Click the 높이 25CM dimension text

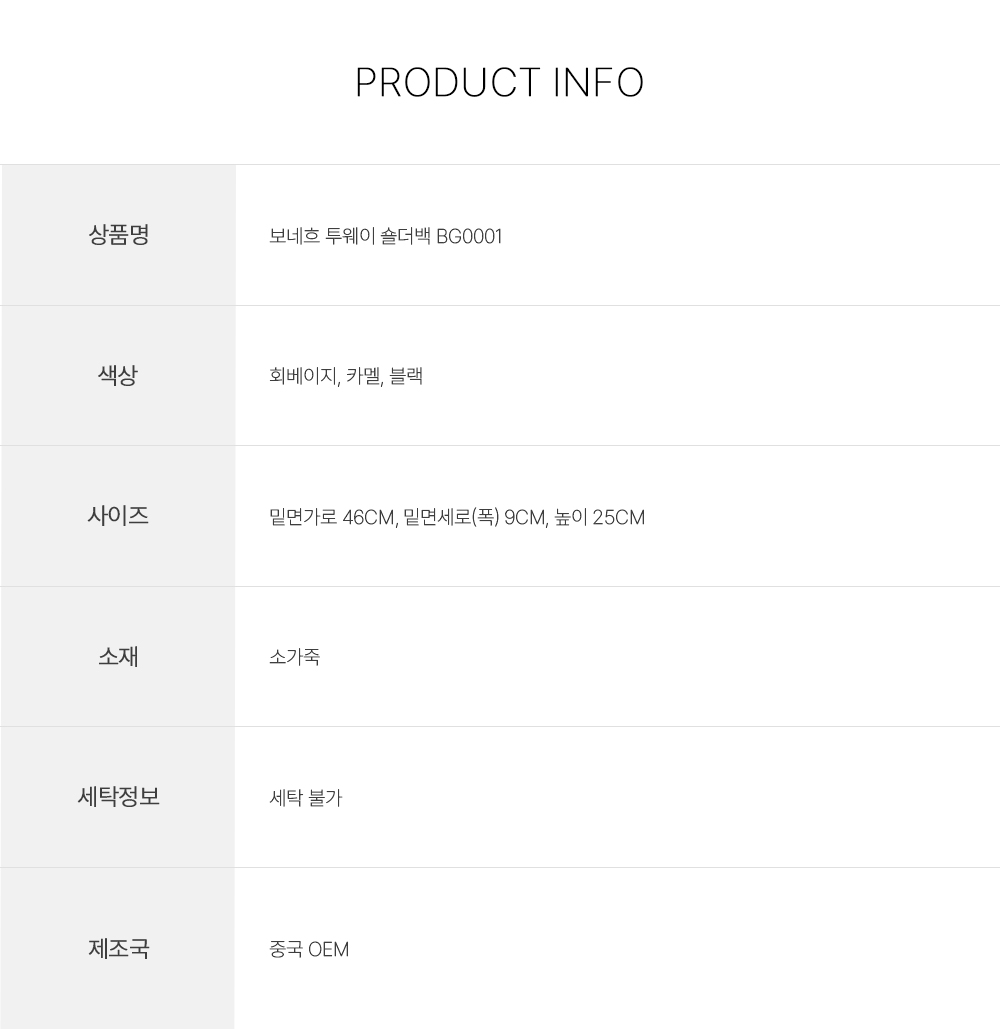(600, 518)
